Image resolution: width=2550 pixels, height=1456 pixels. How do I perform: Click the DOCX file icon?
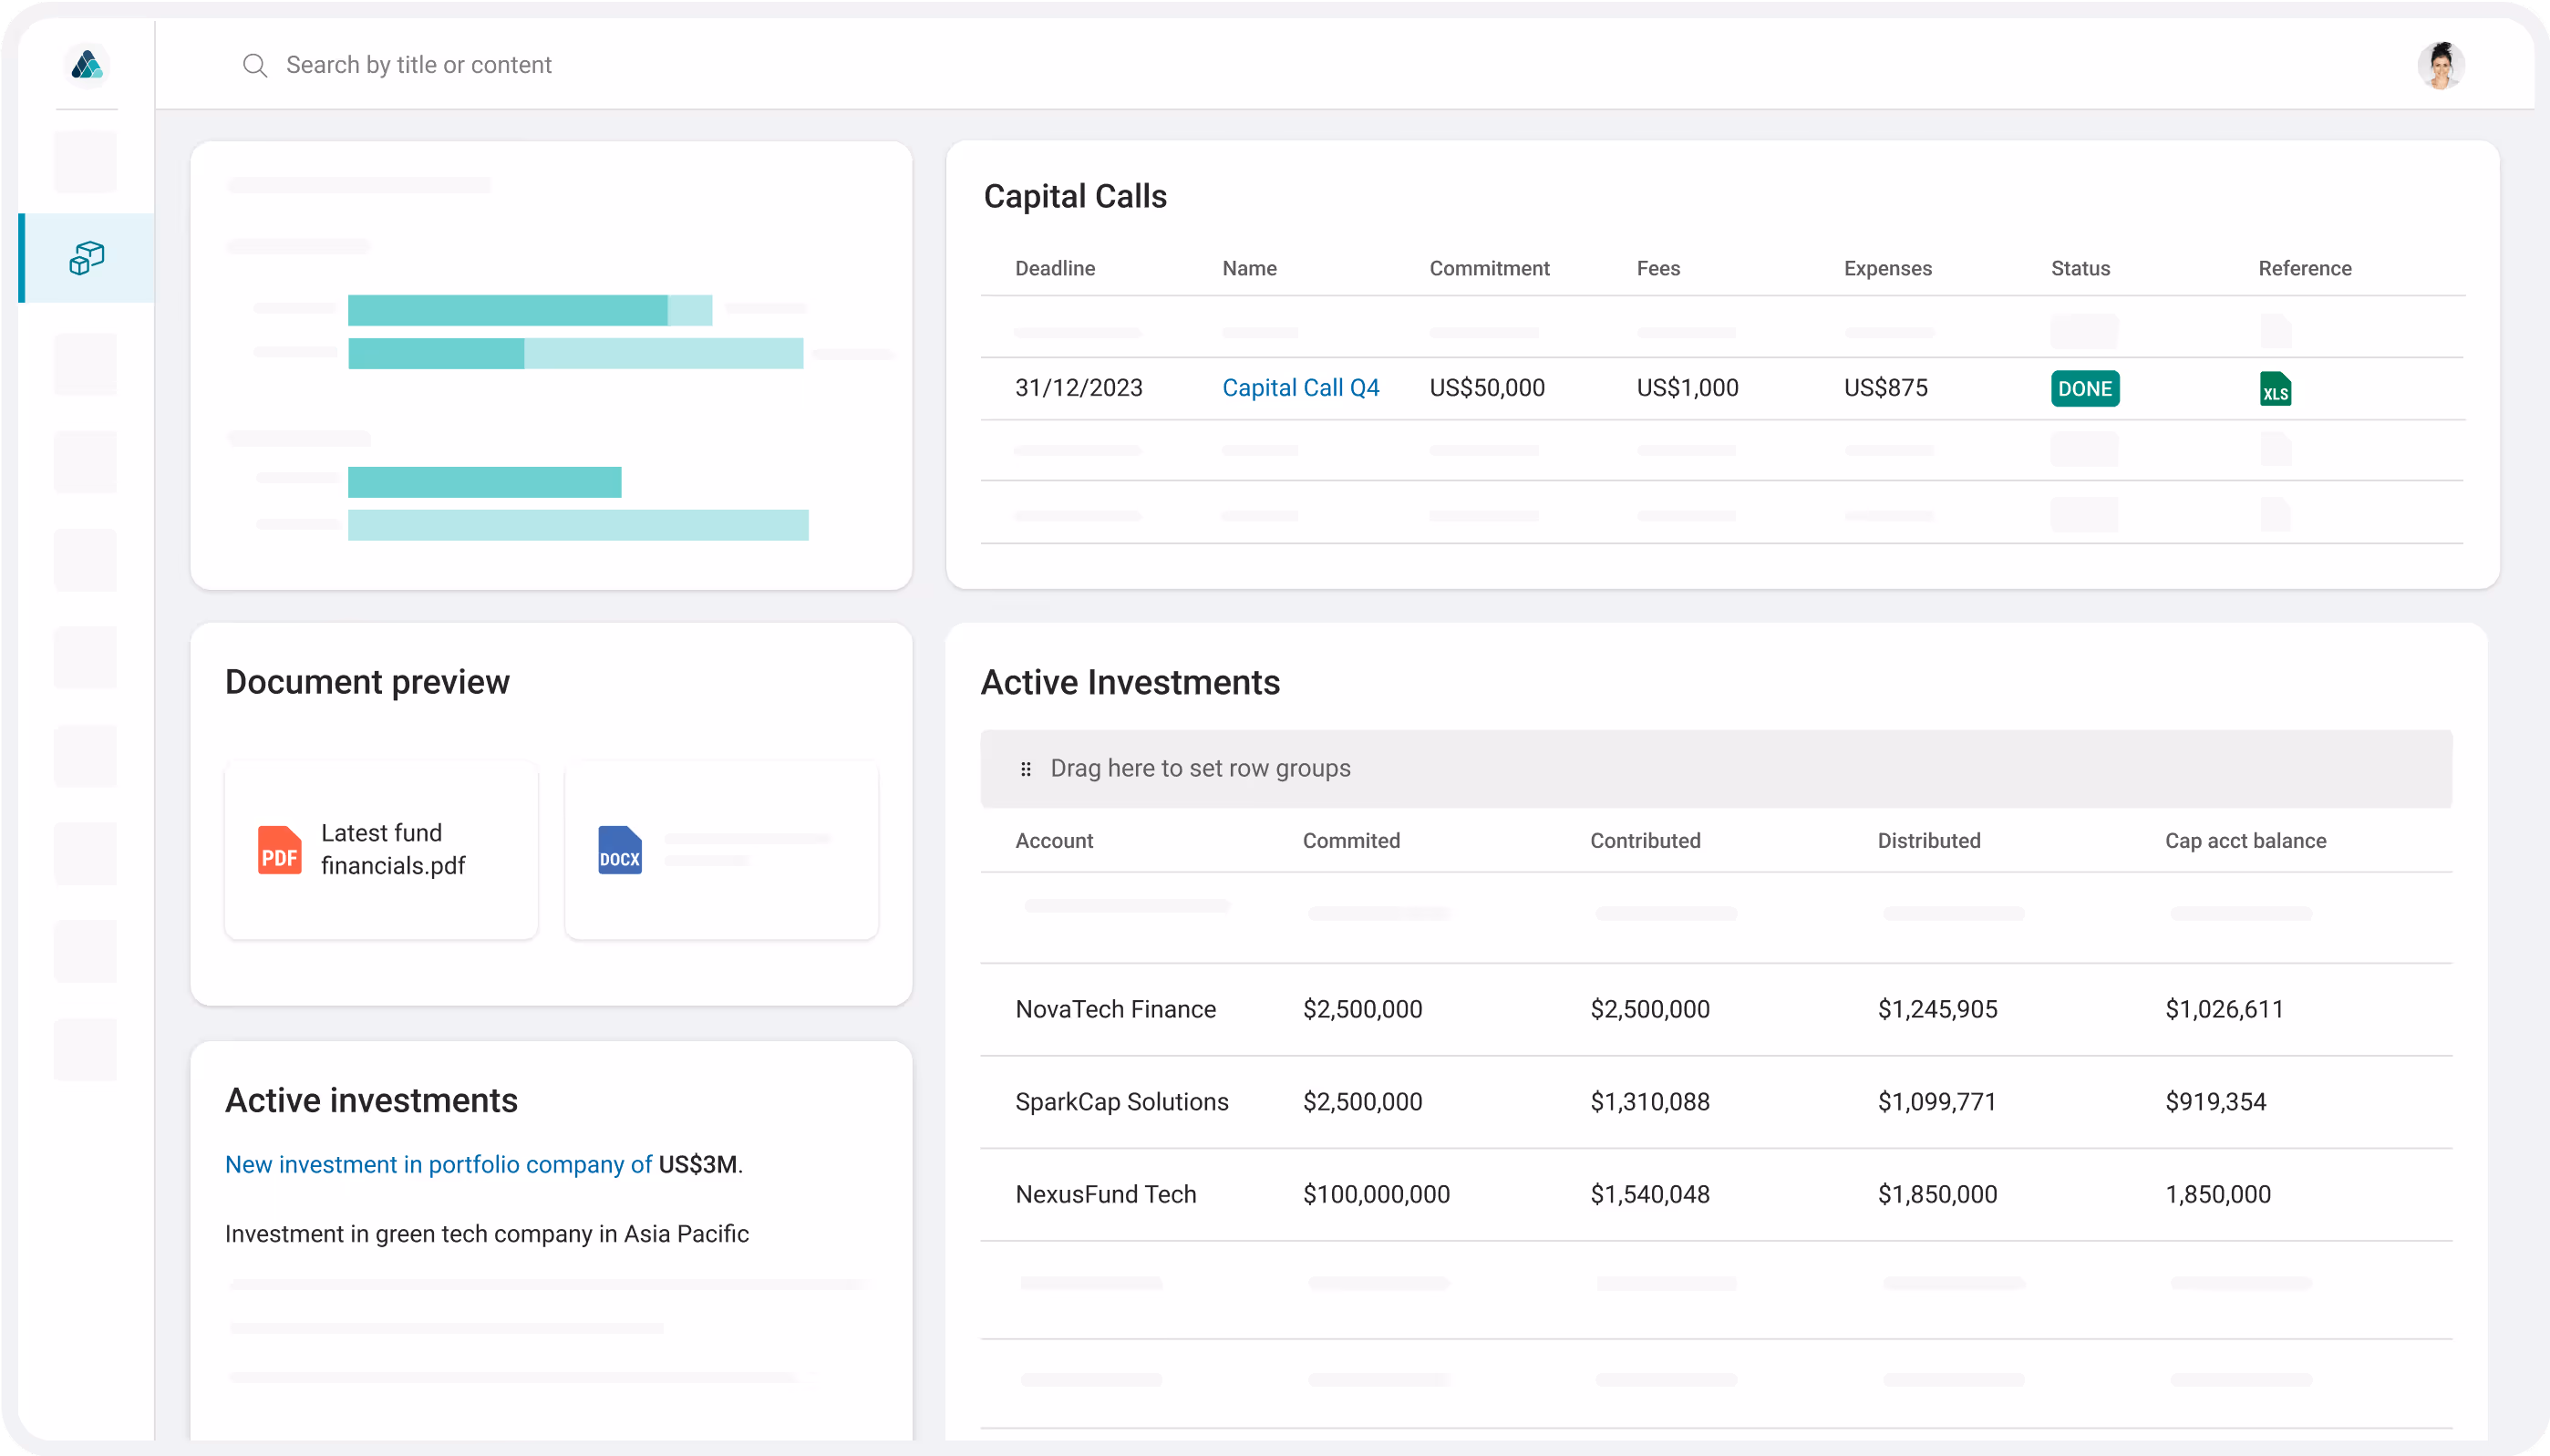(619, 850)
